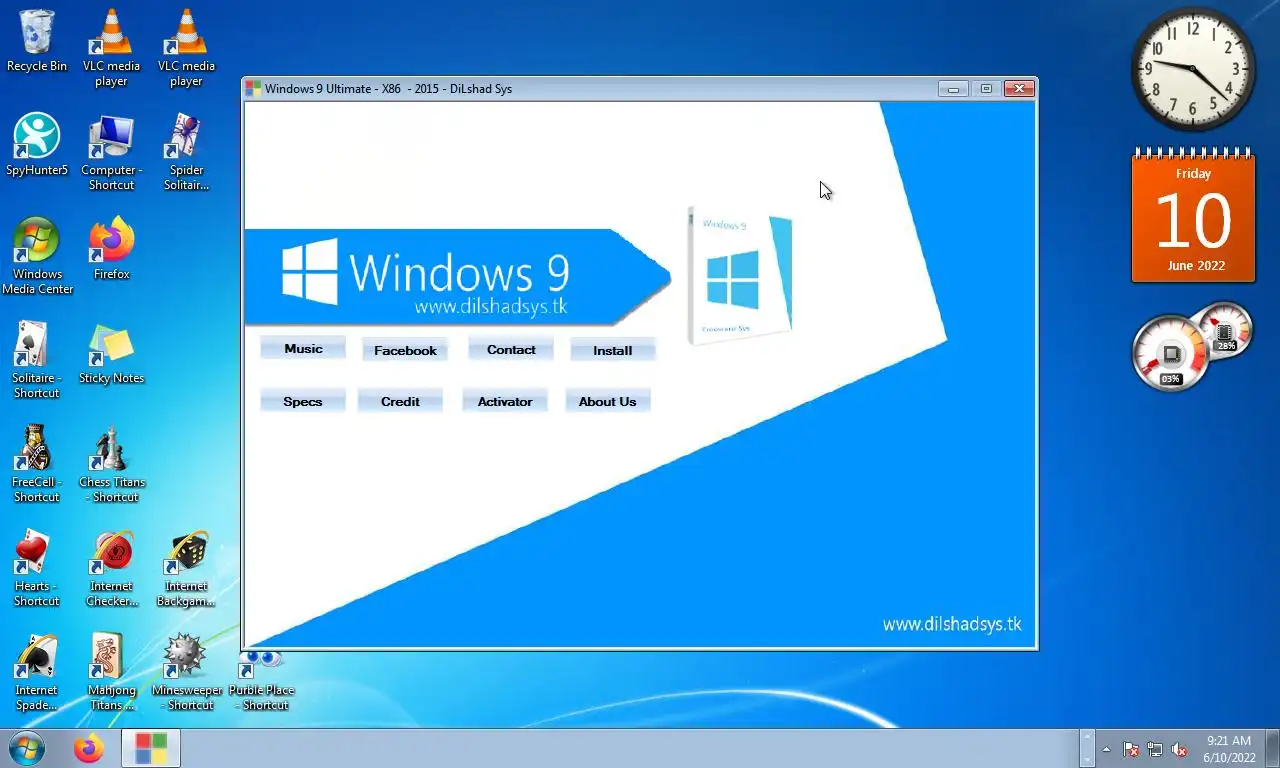Minimize the Windows 9 Ultimate window

(953, 89)
